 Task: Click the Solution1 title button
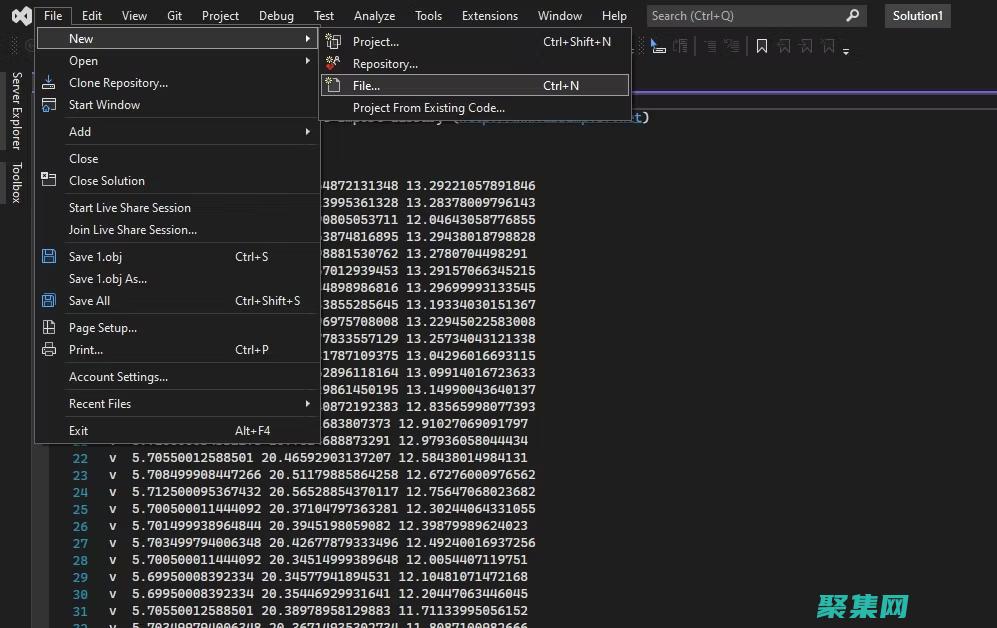pyautogui.click(x=917, y=16)
